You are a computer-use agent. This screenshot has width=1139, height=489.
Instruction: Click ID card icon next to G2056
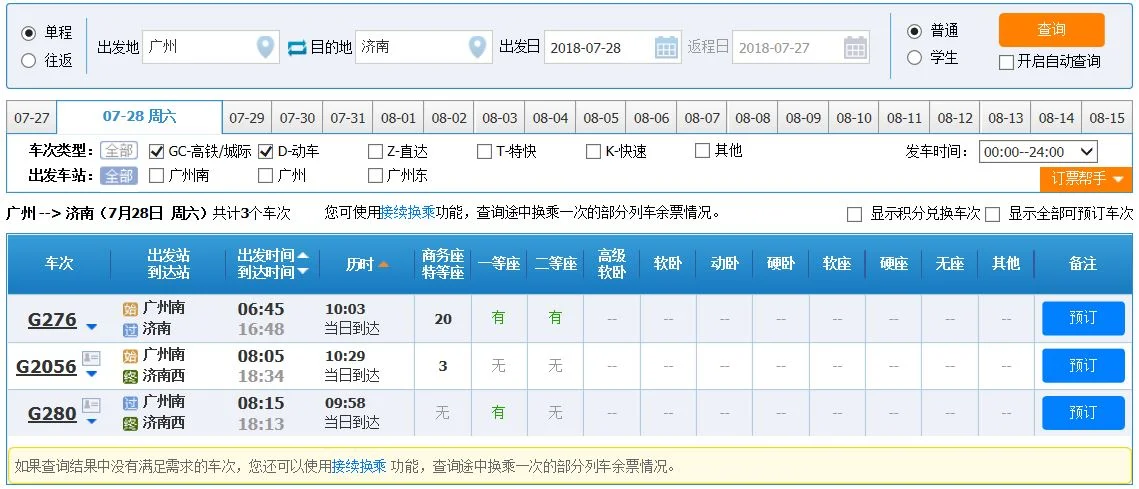[91, 357]
